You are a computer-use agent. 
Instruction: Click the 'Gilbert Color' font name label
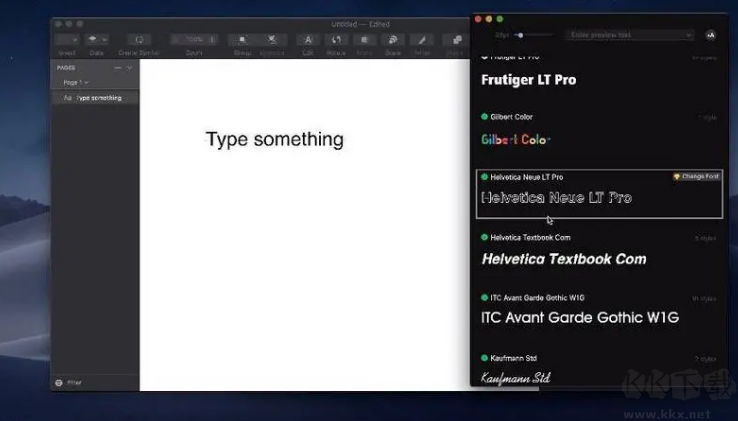point(512,117)
